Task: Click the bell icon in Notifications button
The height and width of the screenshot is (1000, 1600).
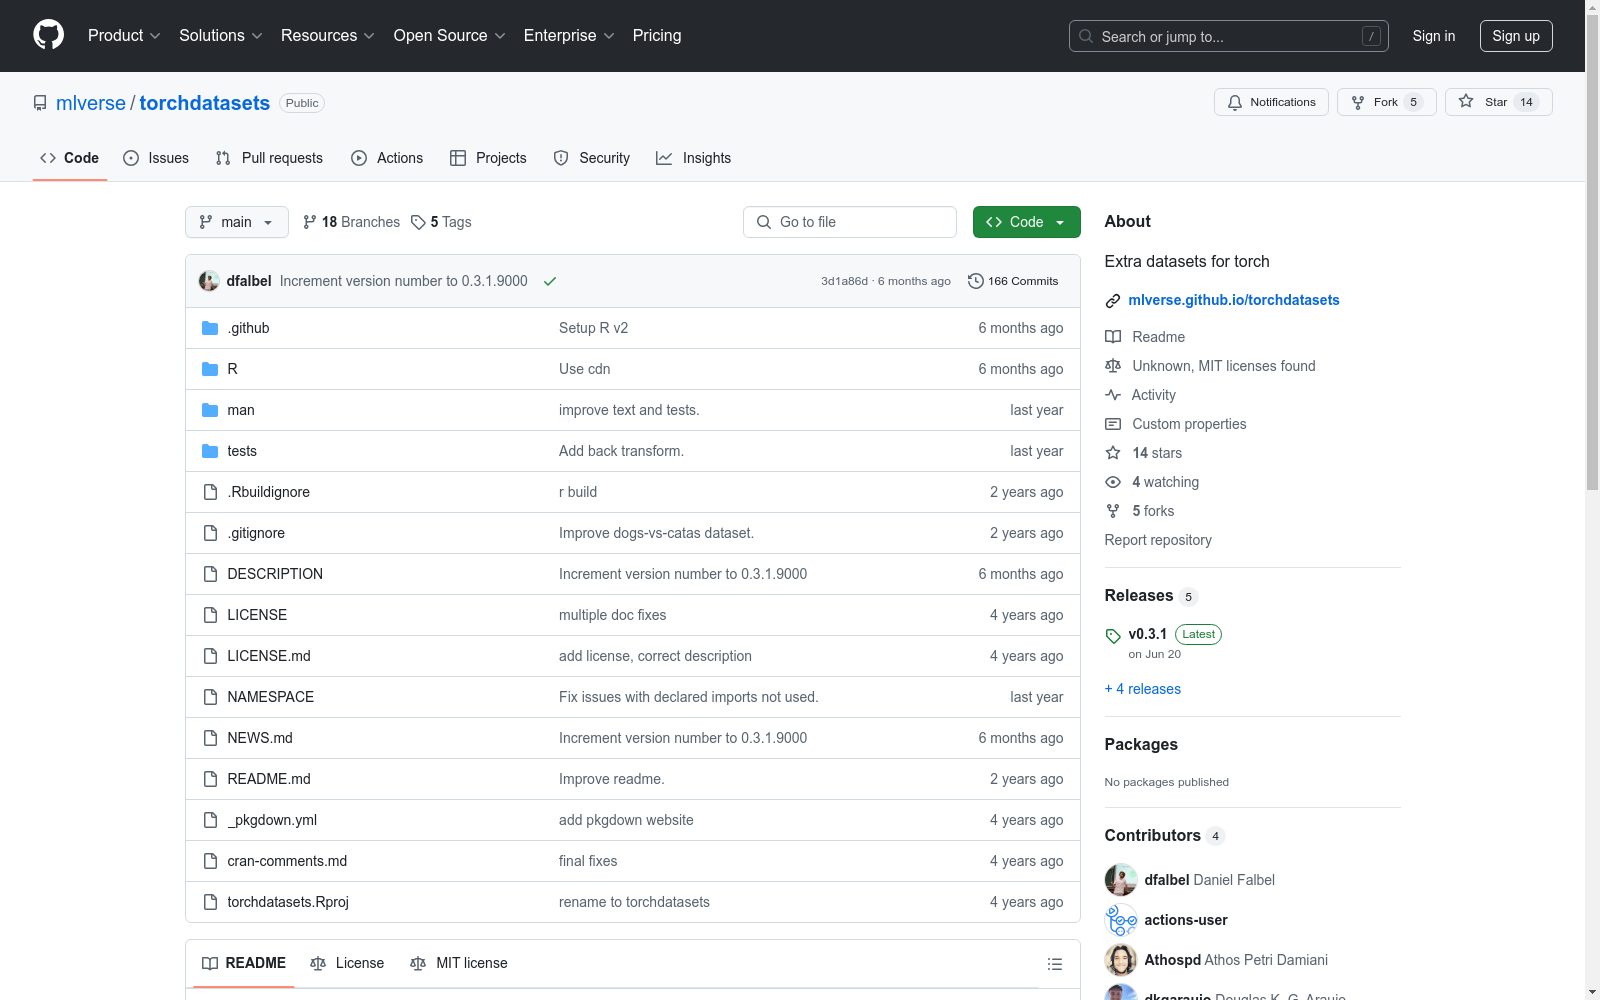Action: (1235, 102)
